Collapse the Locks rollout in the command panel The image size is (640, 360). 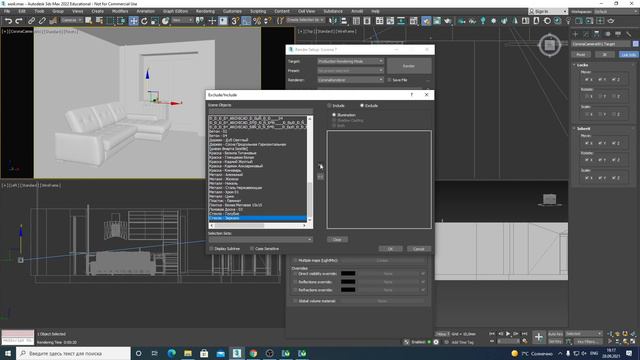tap(582, 65)
